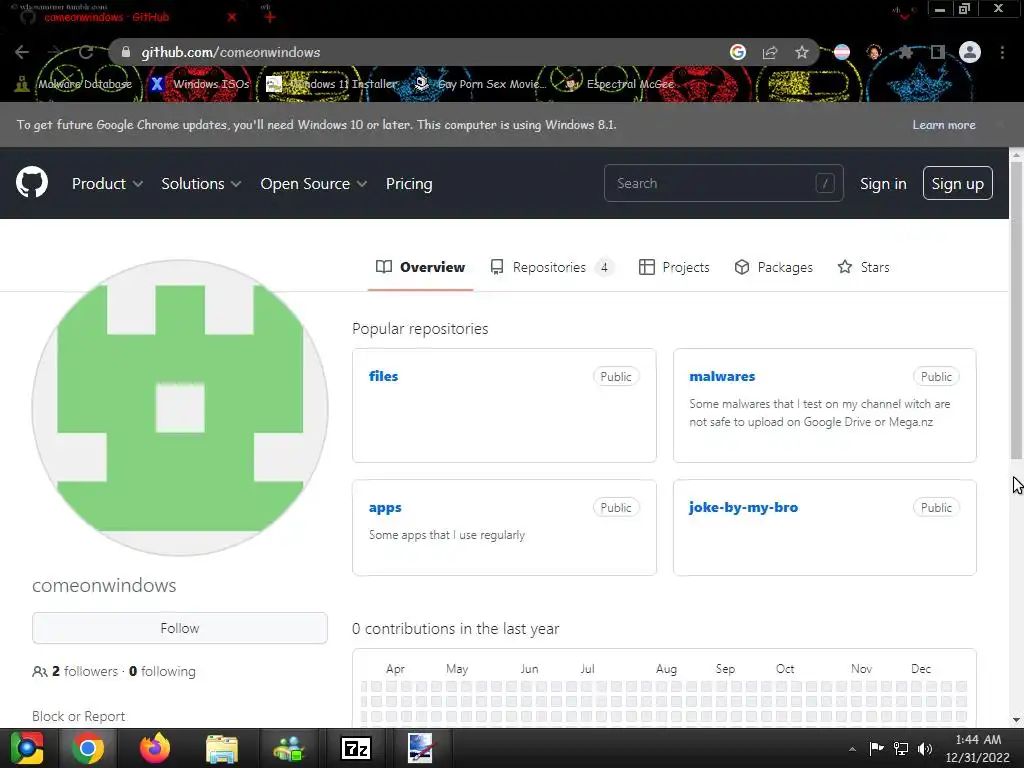Image resolution: width=1024 pixels, height=768 pixels.
Task: Focus the GitHub Search field
Action: click(724, 184)
